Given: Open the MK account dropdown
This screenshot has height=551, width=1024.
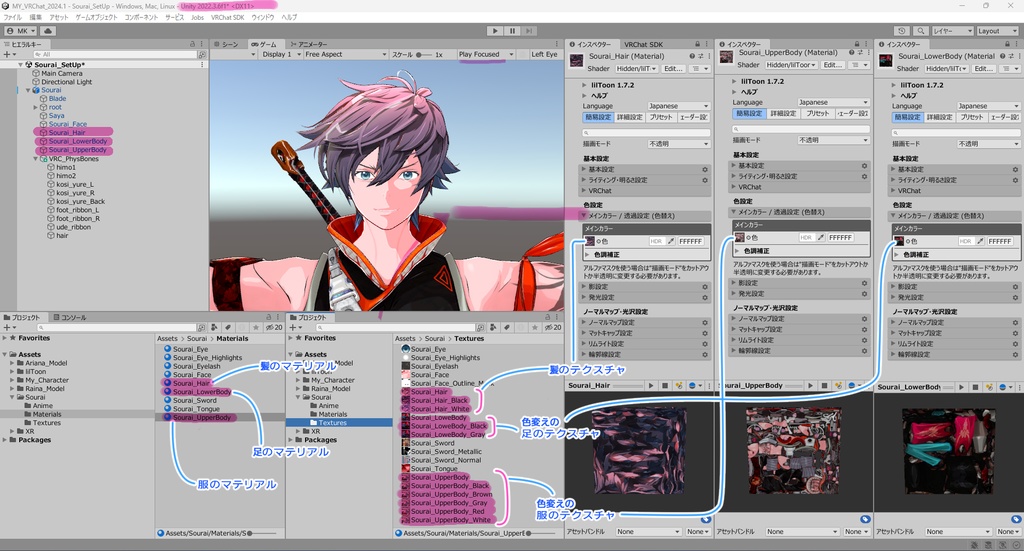Looking at the screenshot, I should tap(21, 31).
